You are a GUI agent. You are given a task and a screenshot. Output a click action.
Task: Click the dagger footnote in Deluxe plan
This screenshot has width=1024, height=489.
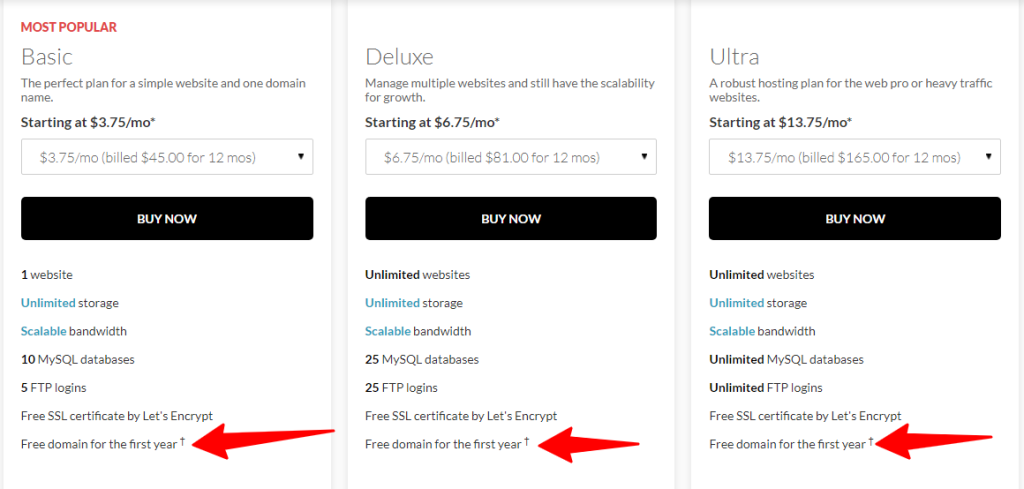[526, 441]
